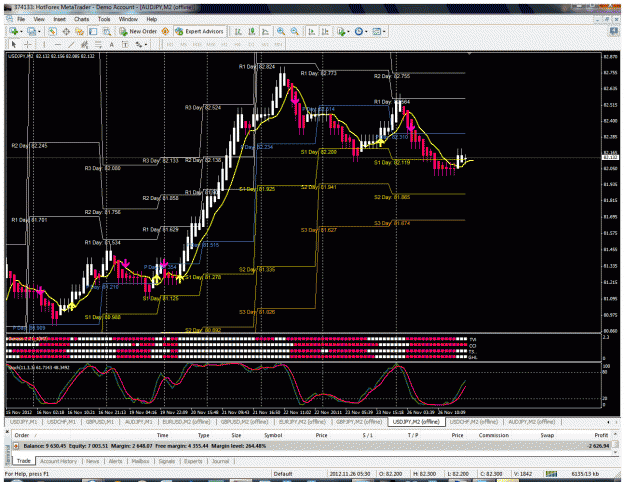Open the New Chart dropdown arrow

tap(21, 31)
